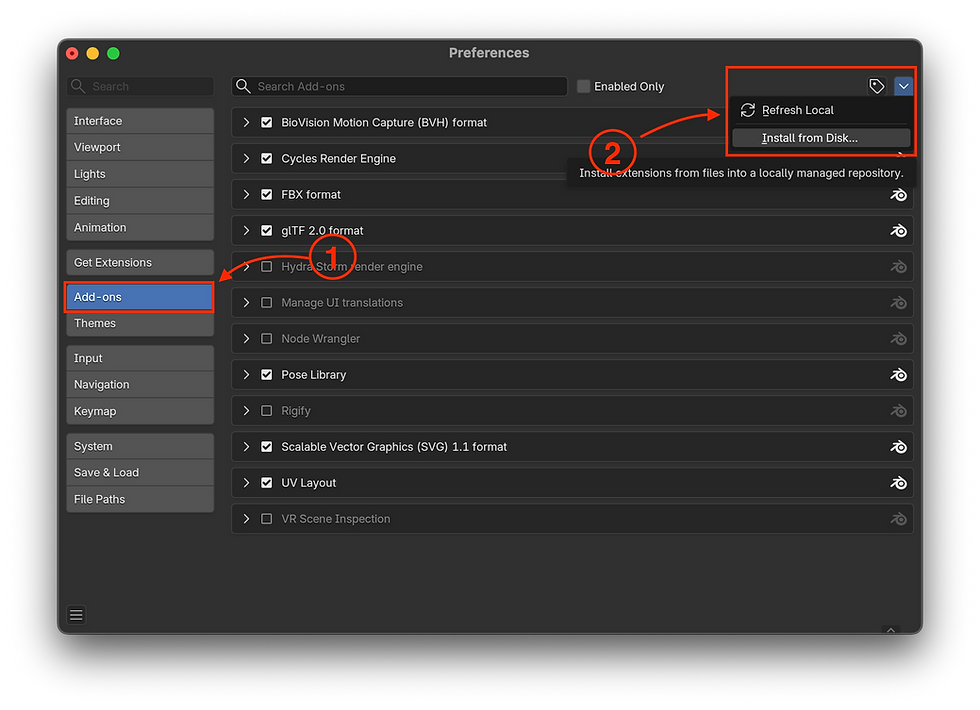Open the Save & Load section
The image size is (980, 710).
coord(140,473)
